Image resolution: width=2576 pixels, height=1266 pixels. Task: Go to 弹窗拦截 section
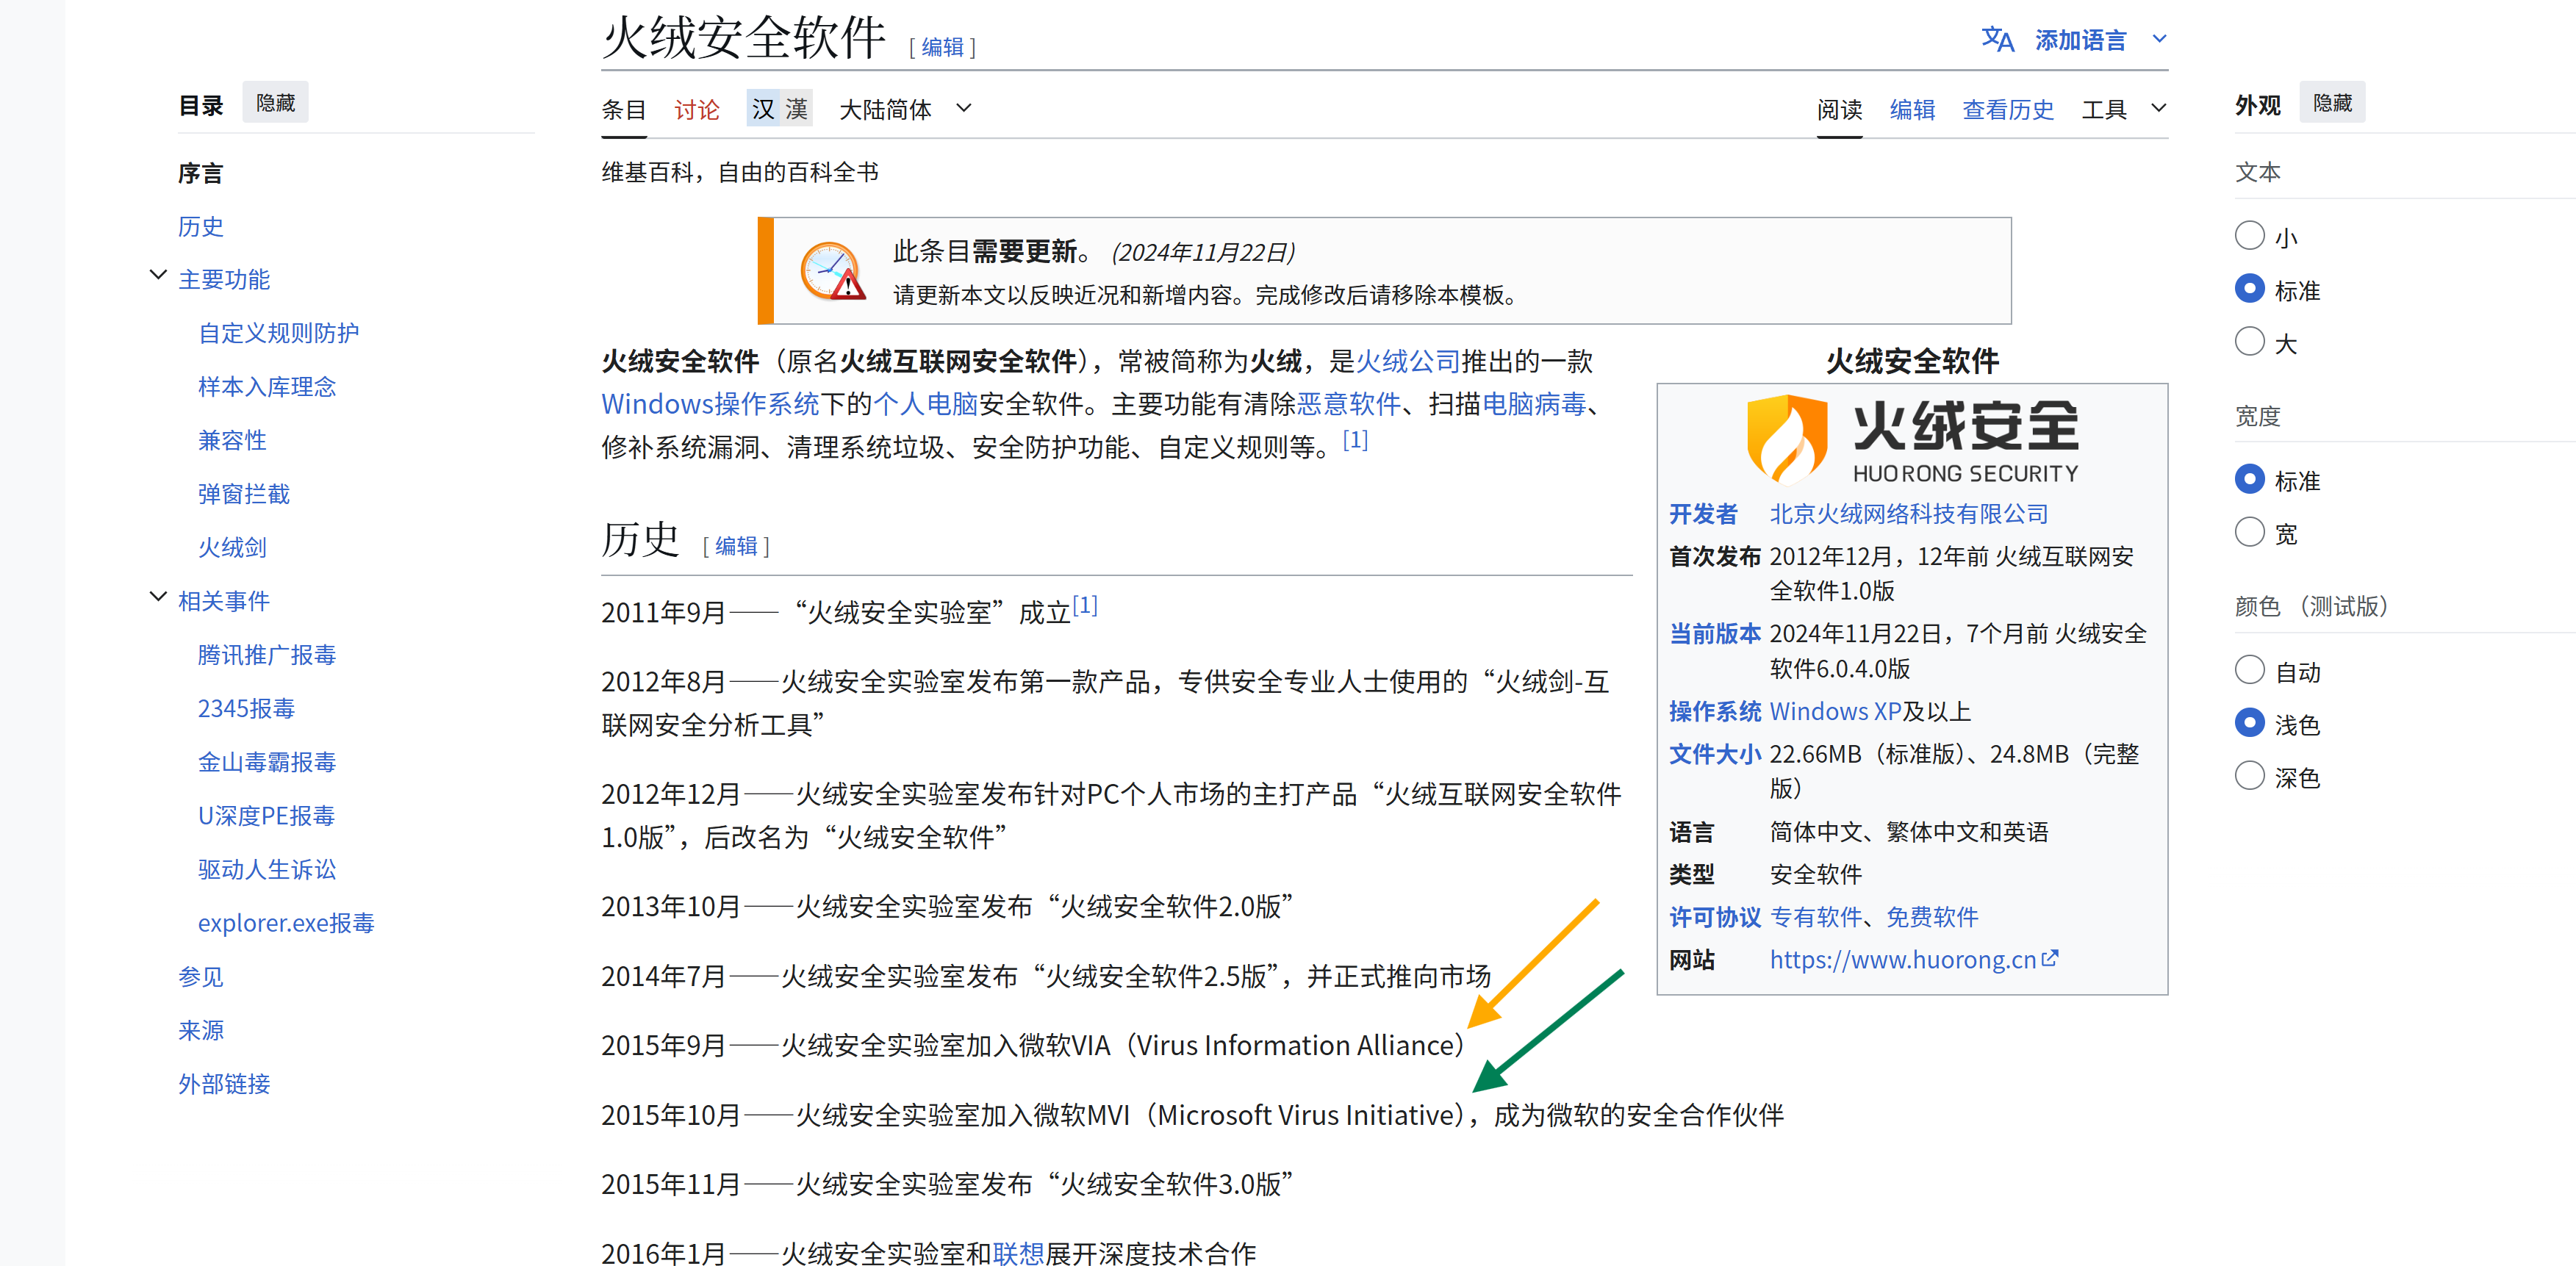click(x=243, y=493)
